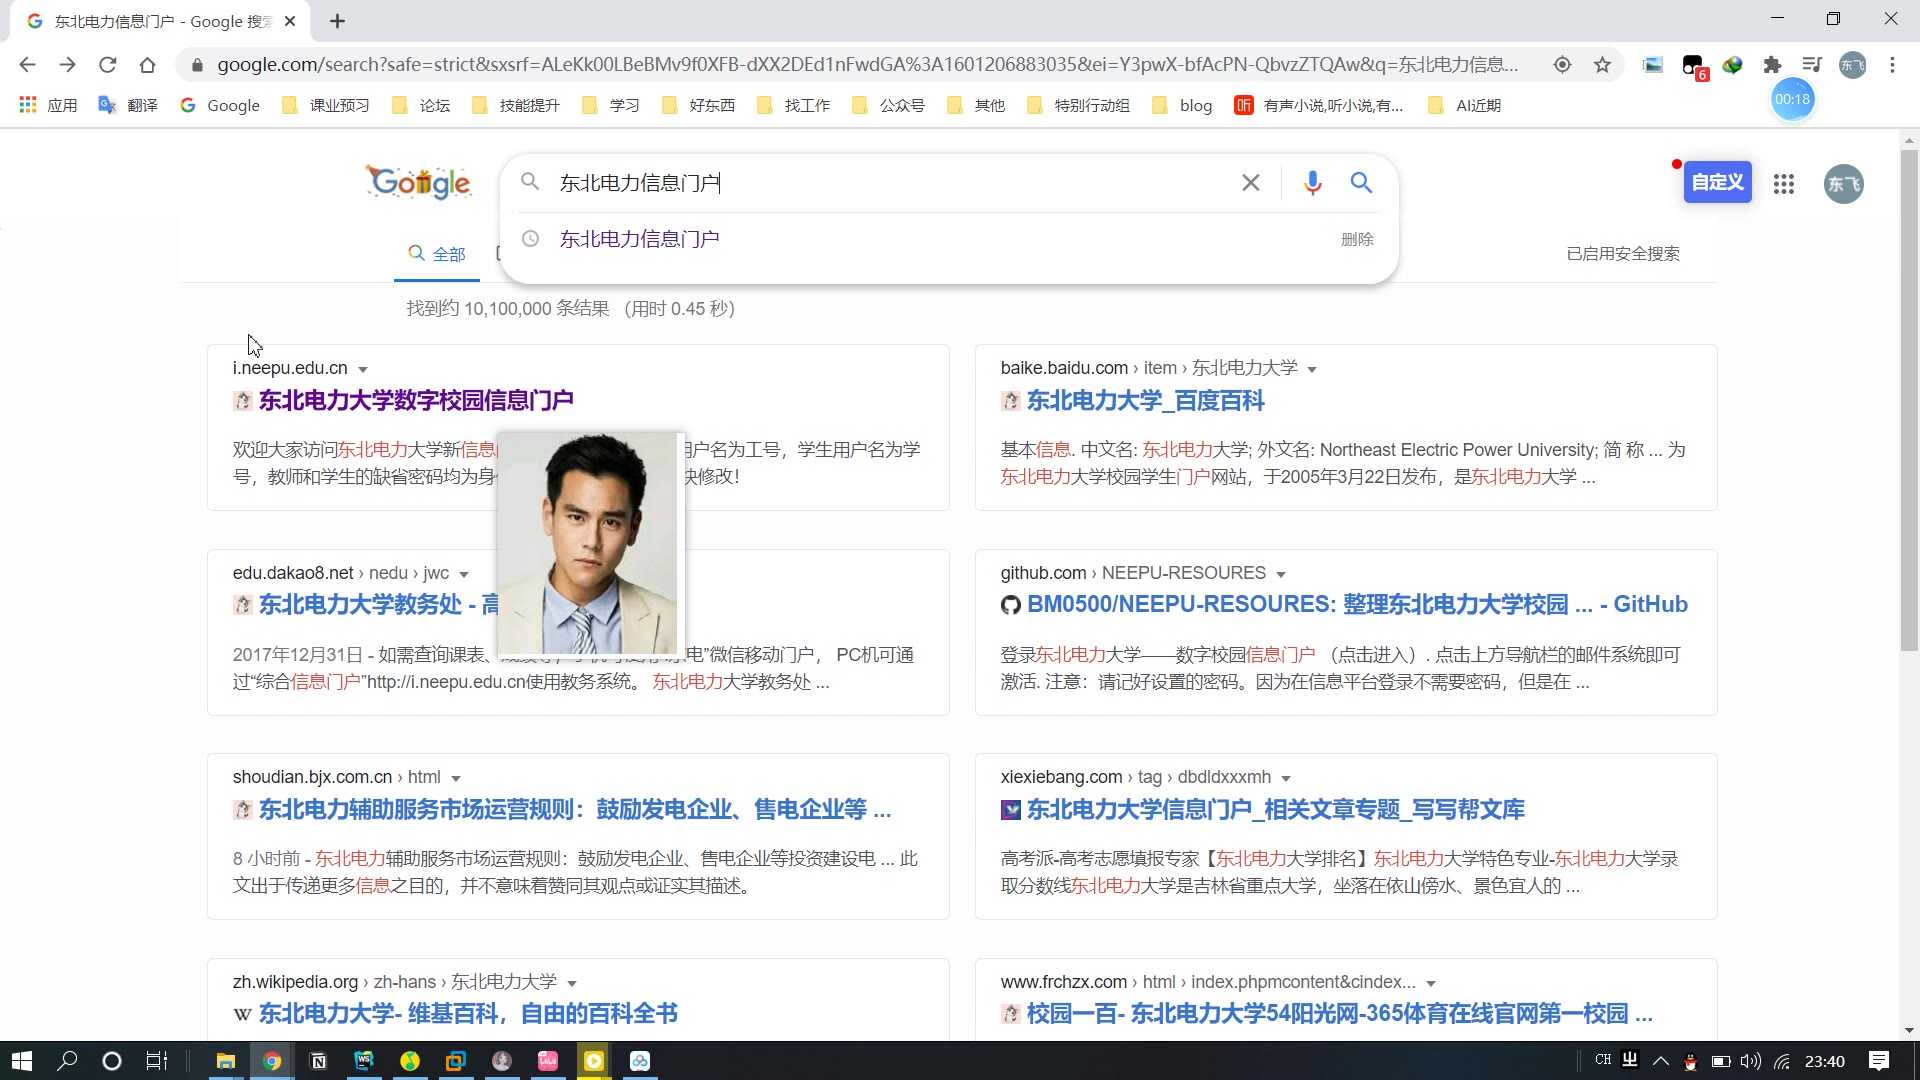Screen dimensions: 1920x1080
Task: Click the floating actor photo thumbnail
Action: 590,543
